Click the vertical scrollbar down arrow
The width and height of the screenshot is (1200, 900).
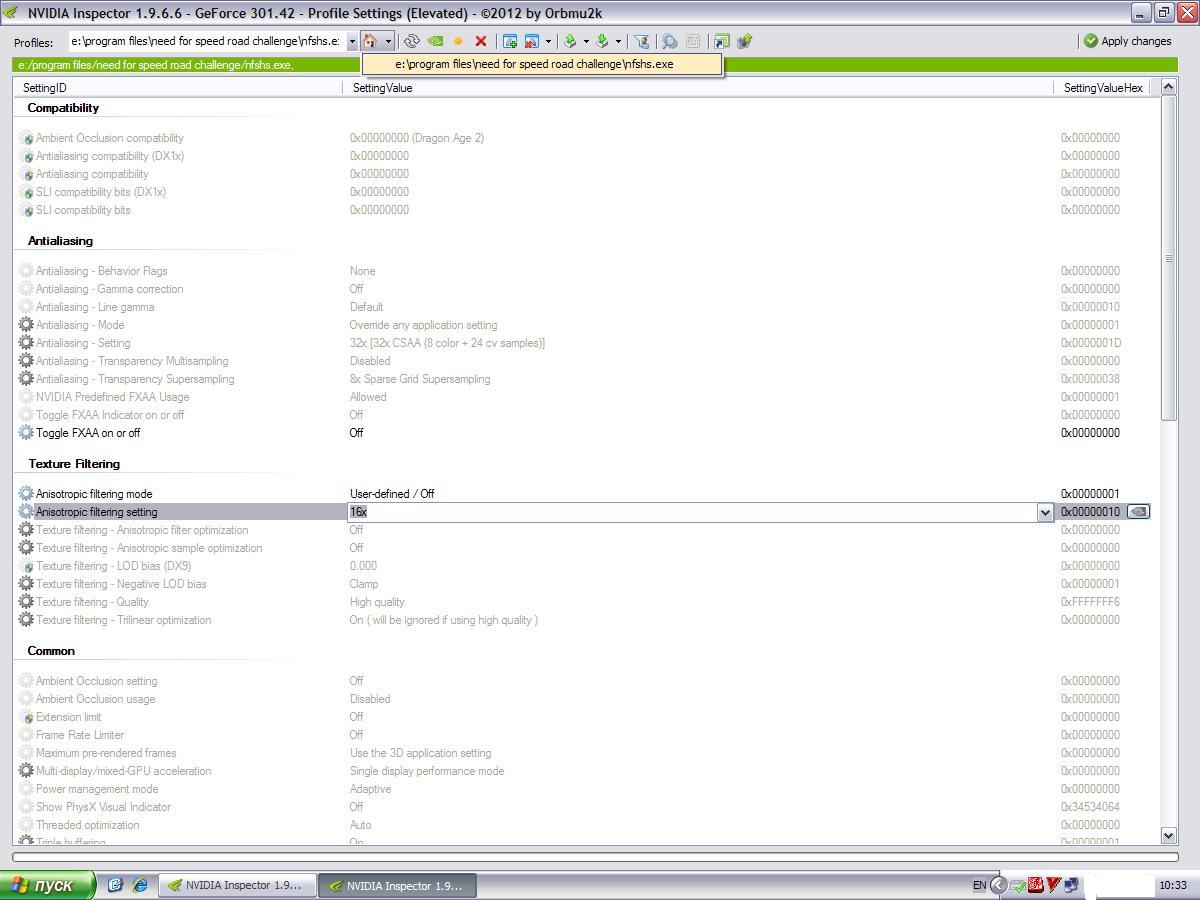click(1169, 835)
